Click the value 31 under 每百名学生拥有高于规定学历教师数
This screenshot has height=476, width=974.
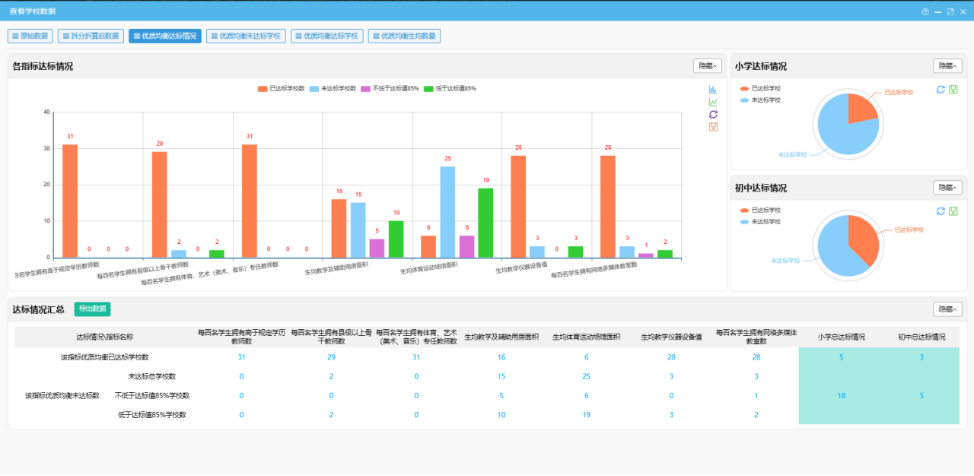click(x=241, y=357)
